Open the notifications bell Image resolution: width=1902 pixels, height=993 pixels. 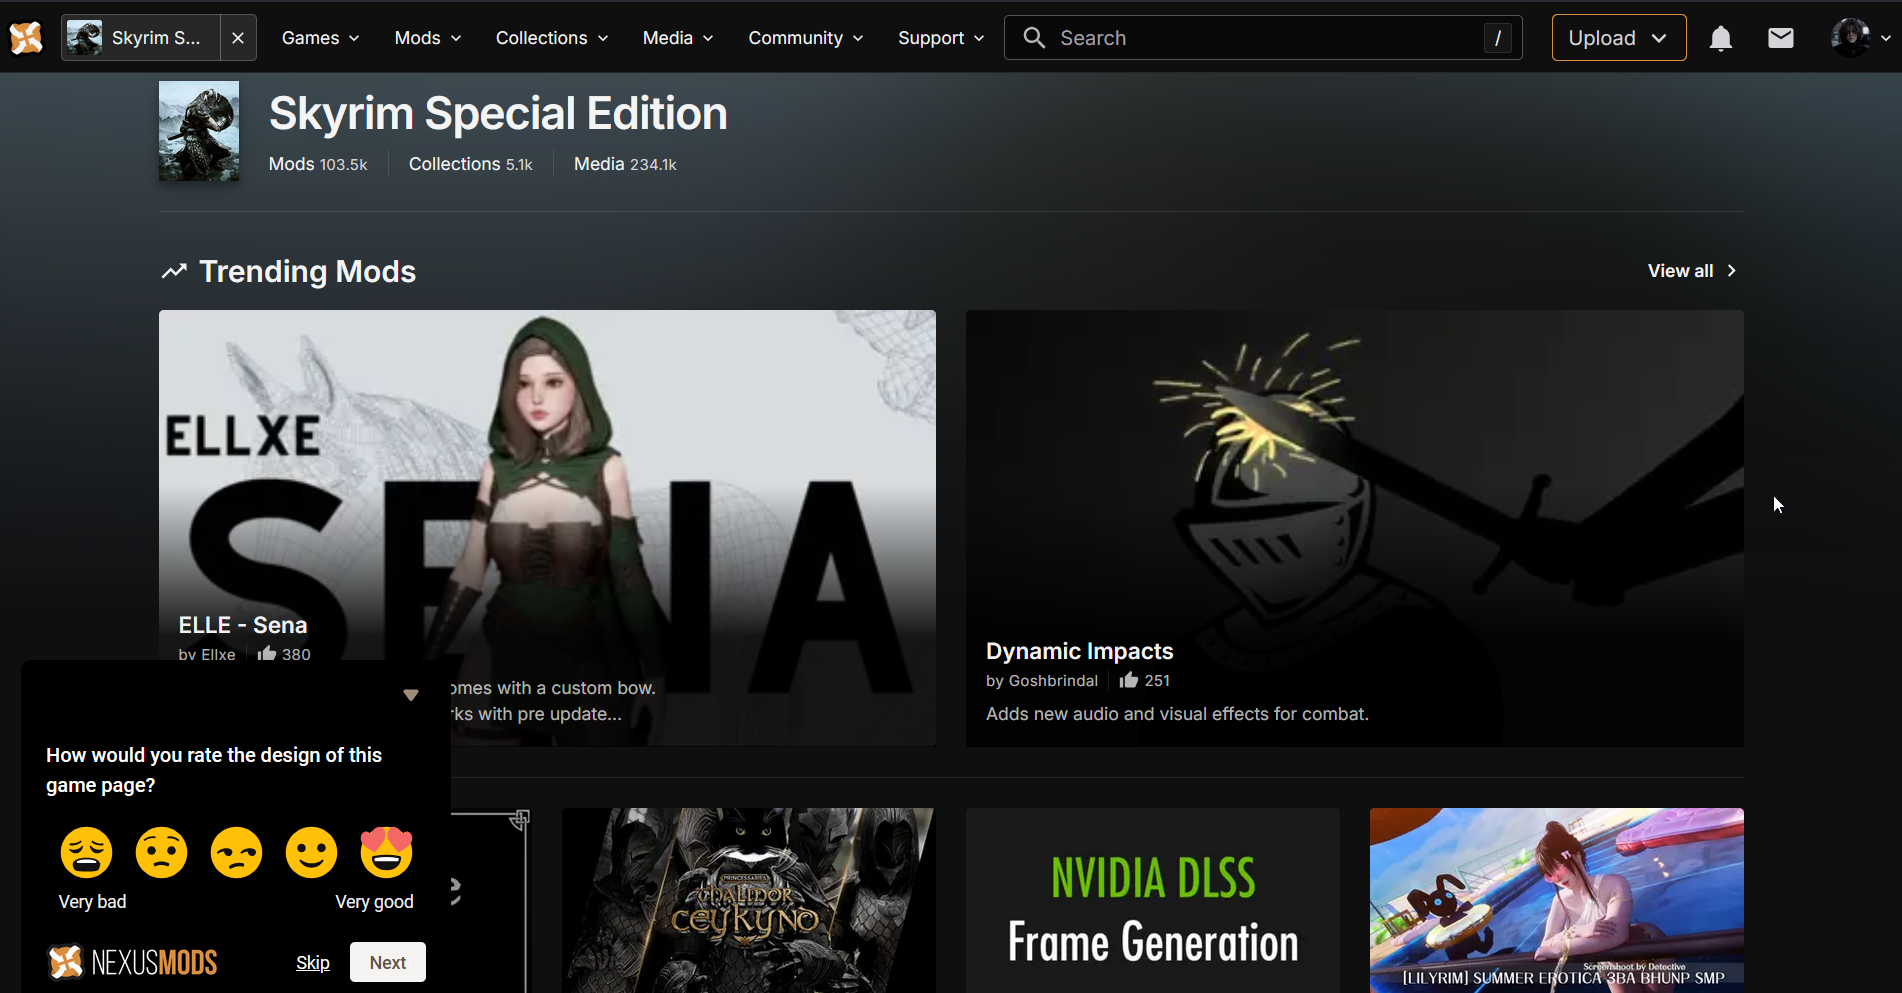pos(1720,39)
